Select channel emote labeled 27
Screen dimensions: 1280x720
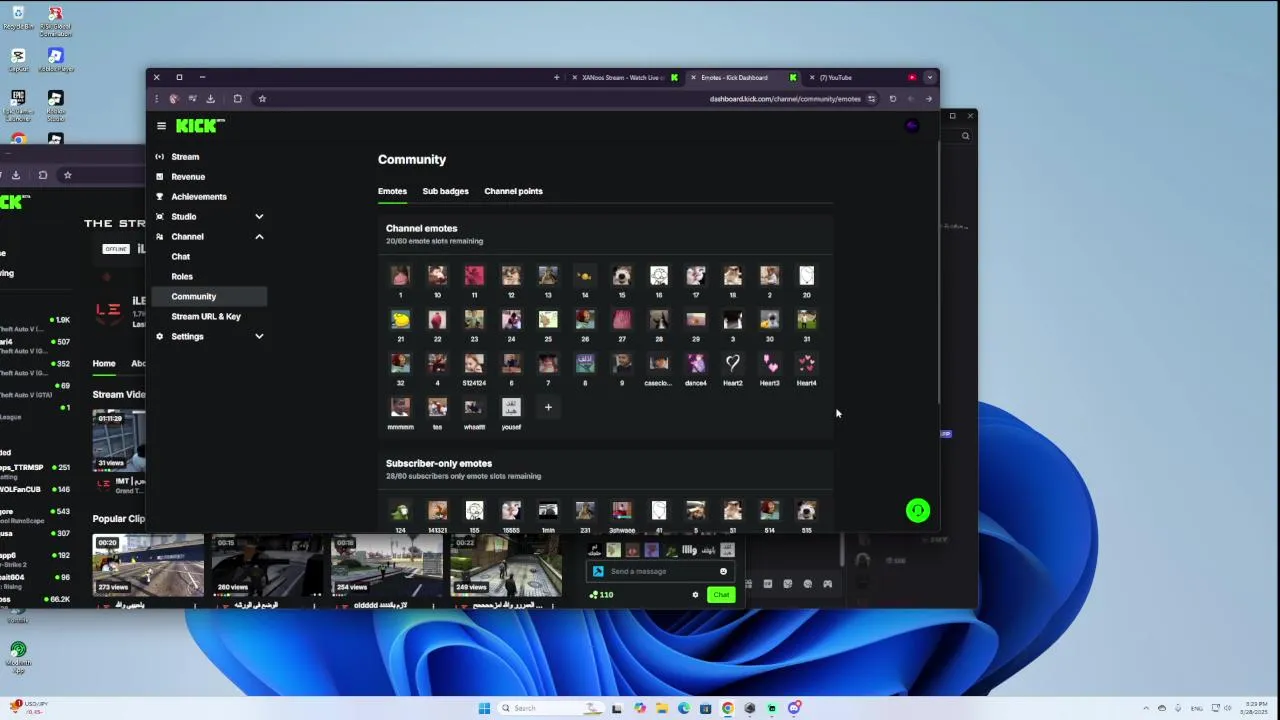click(622, 320)
